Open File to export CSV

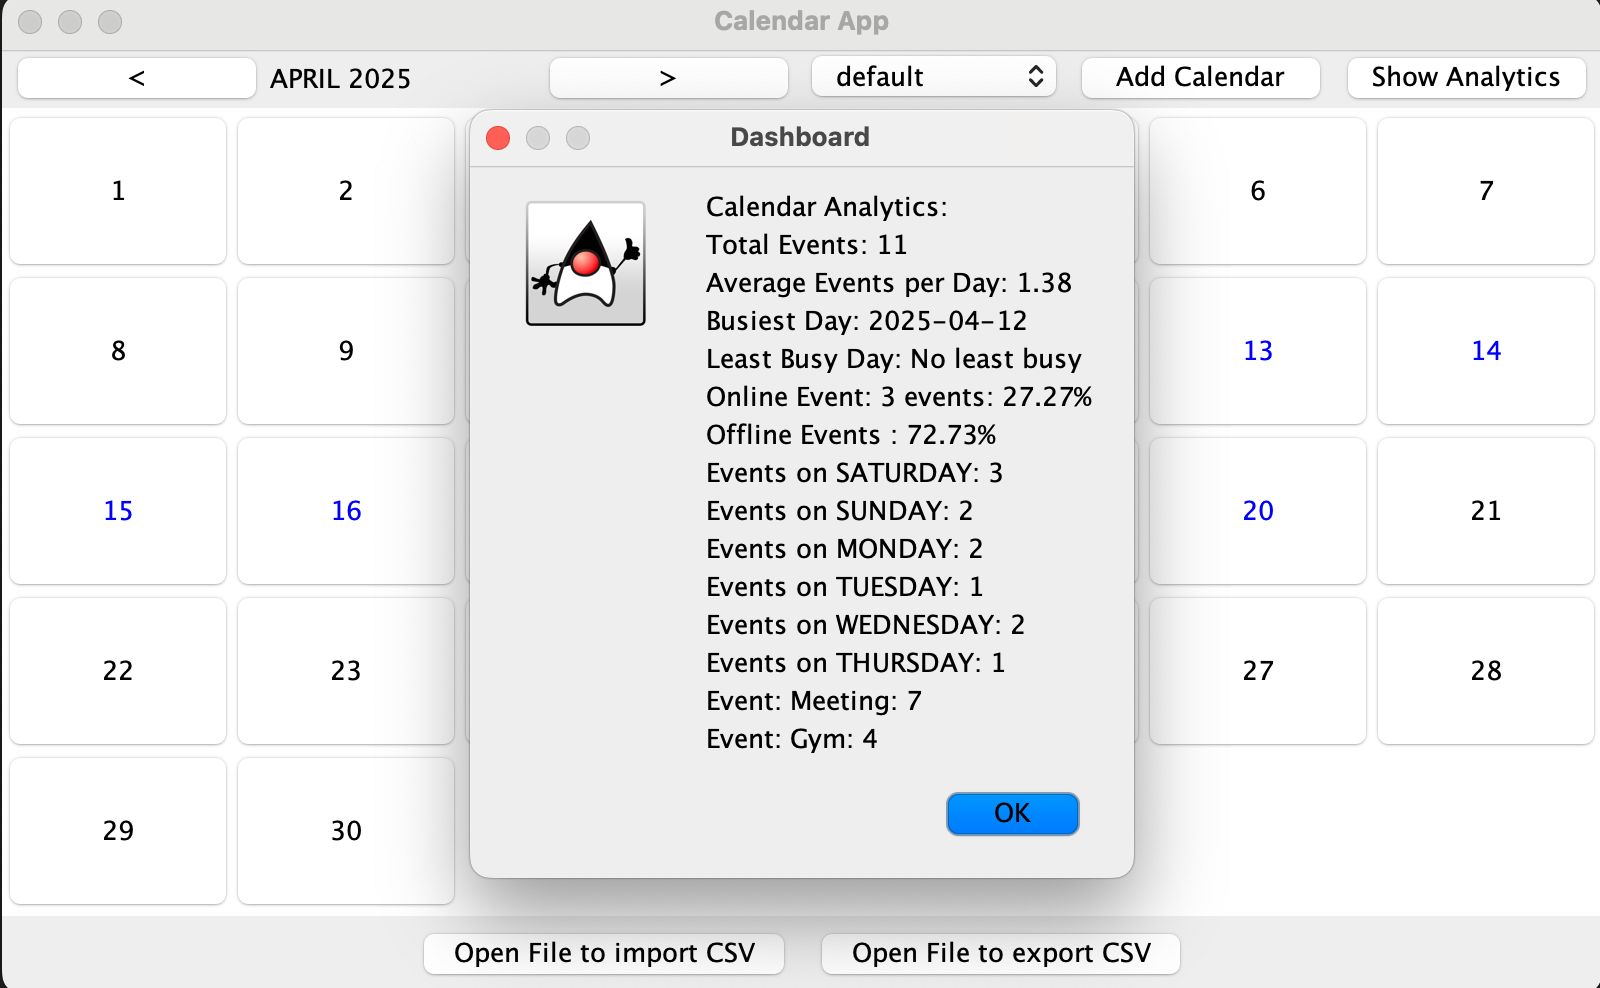coord(999,952)
